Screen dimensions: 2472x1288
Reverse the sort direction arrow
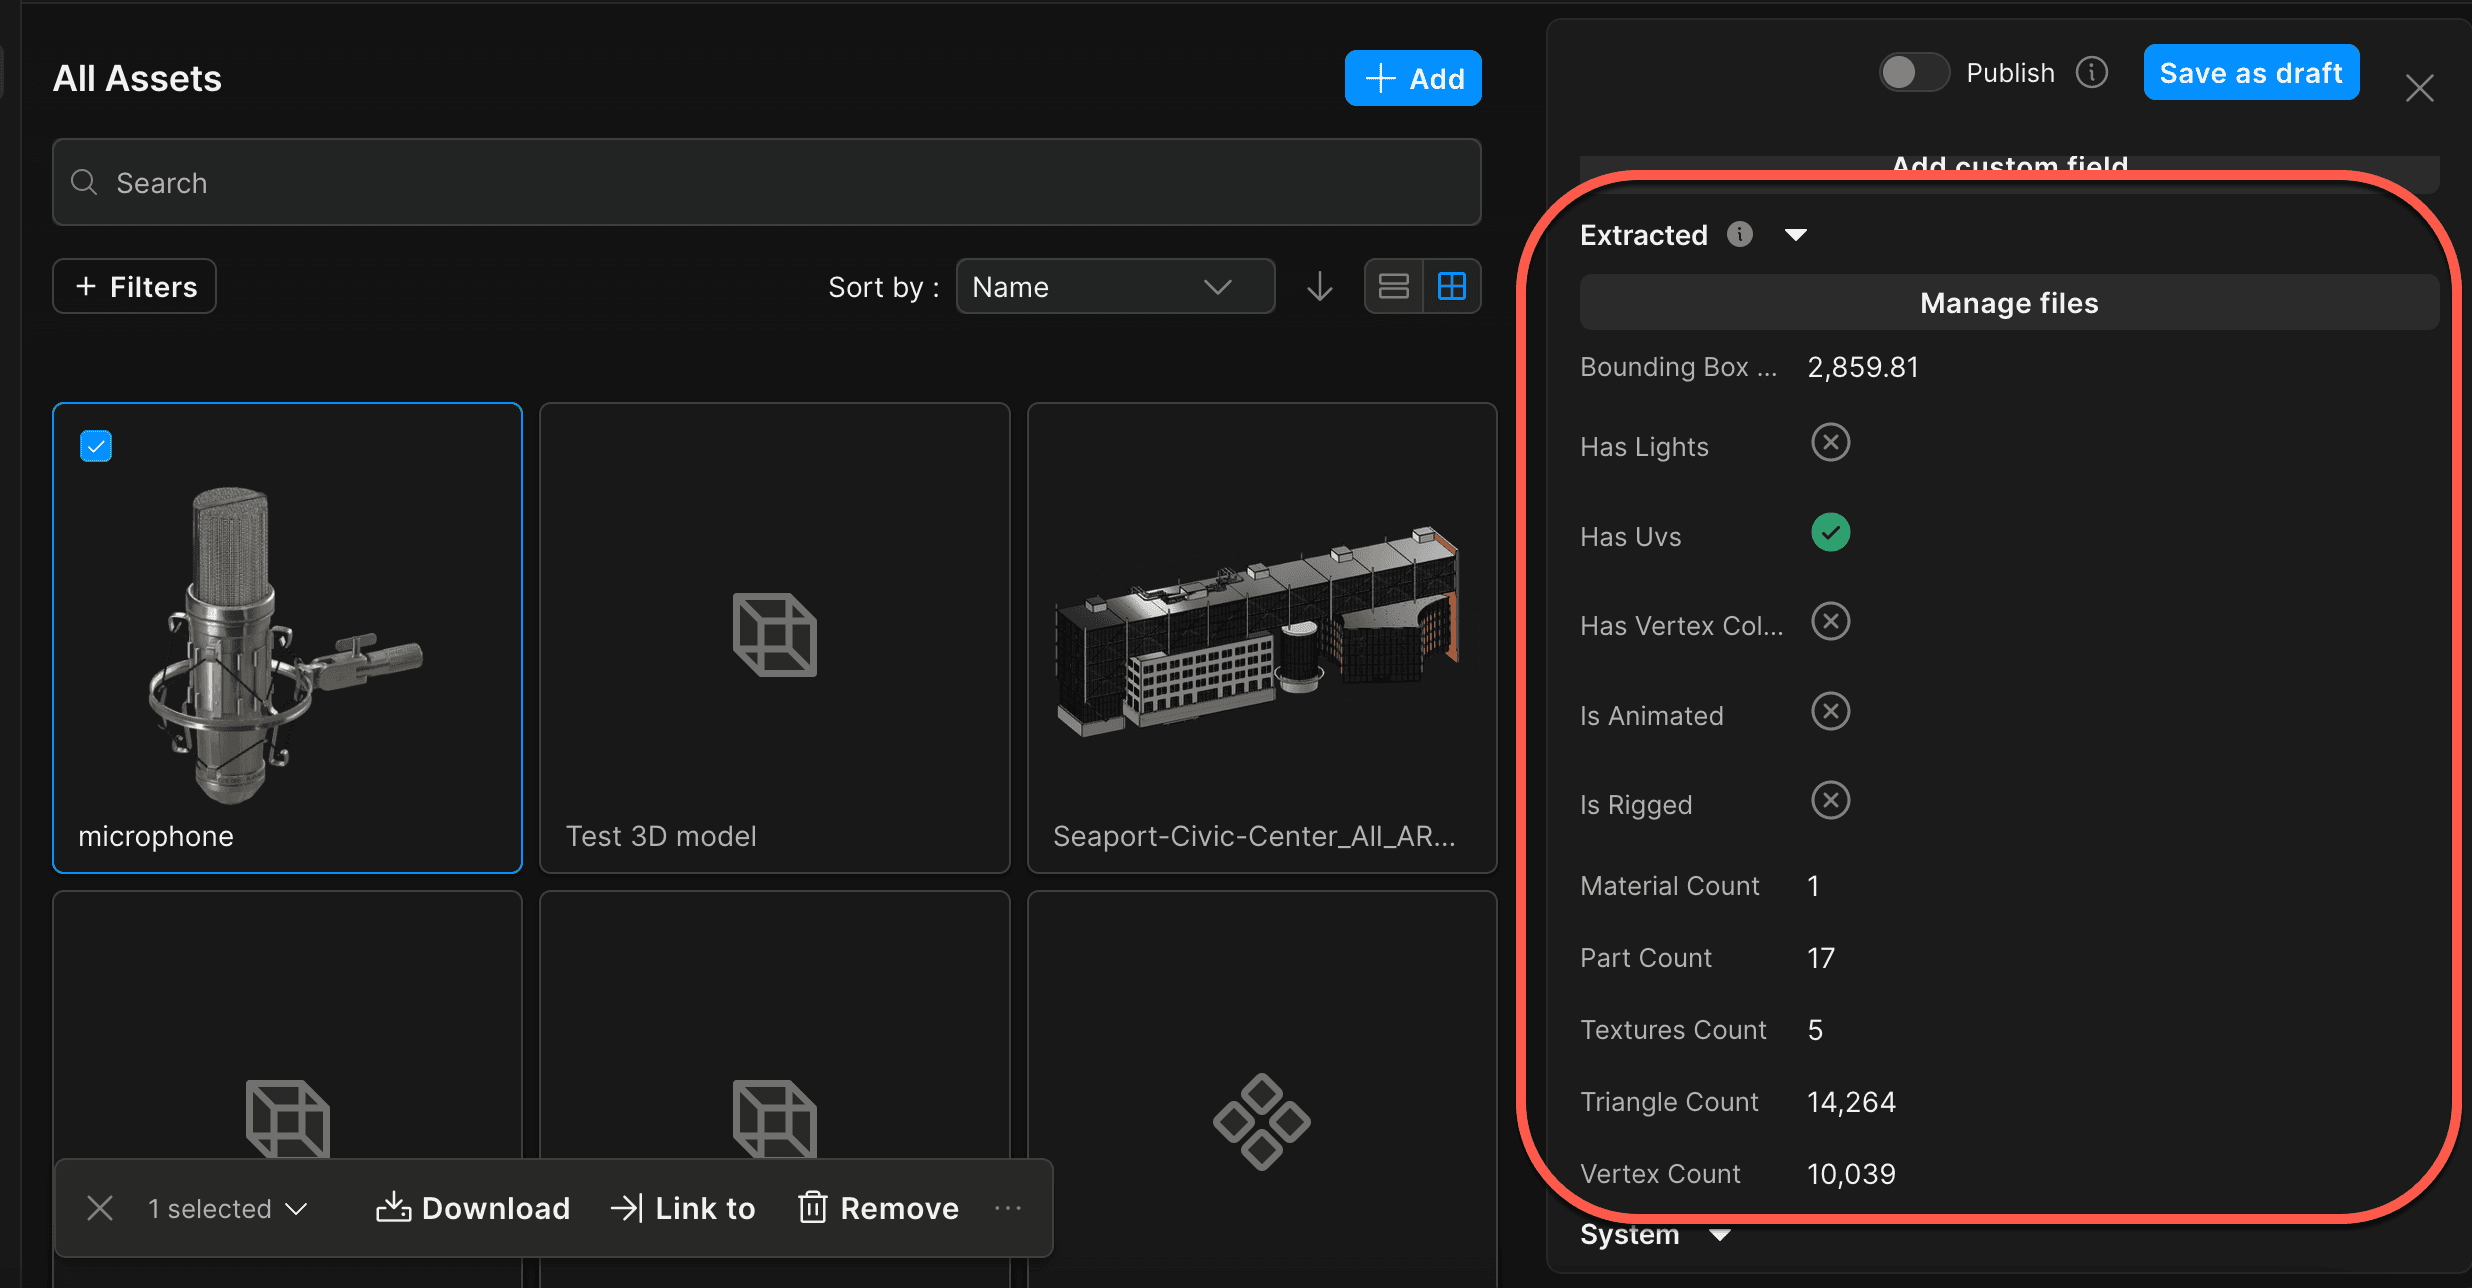(x=1318, y=286)
